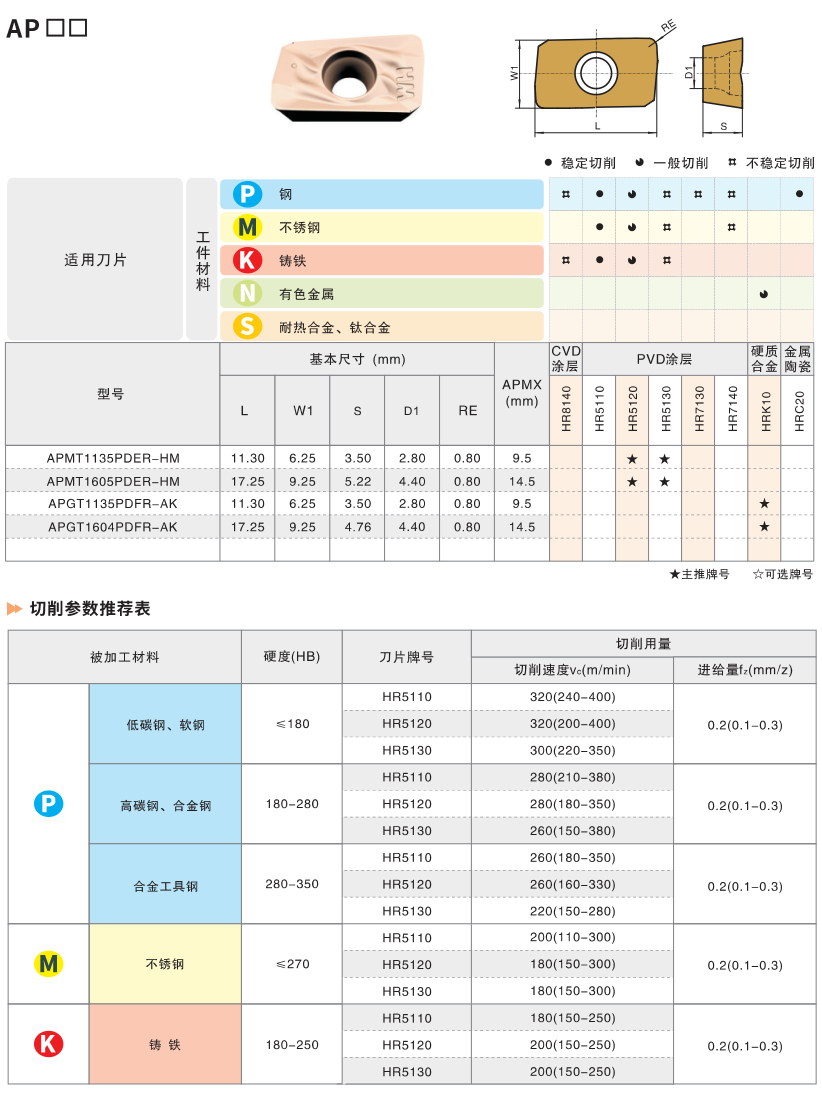
Task: Click the orange arrow beside 切削参数推荐表
Action: 14,609
